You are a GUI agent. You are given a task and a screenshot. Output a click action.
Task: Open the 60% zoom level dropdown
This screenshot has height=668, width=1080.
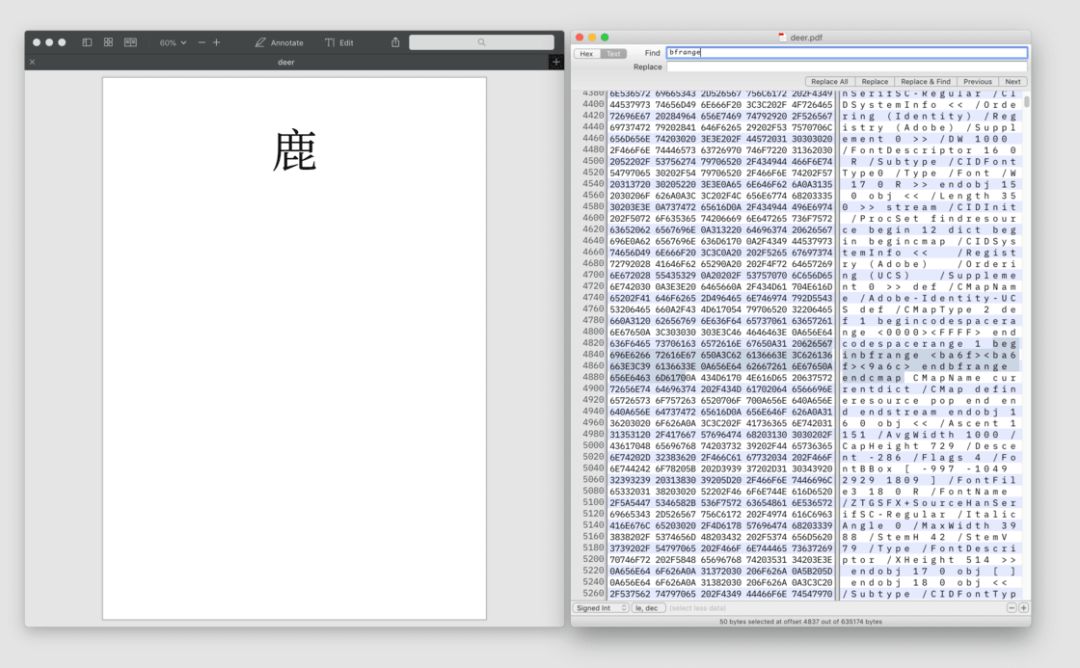point(172,43)
